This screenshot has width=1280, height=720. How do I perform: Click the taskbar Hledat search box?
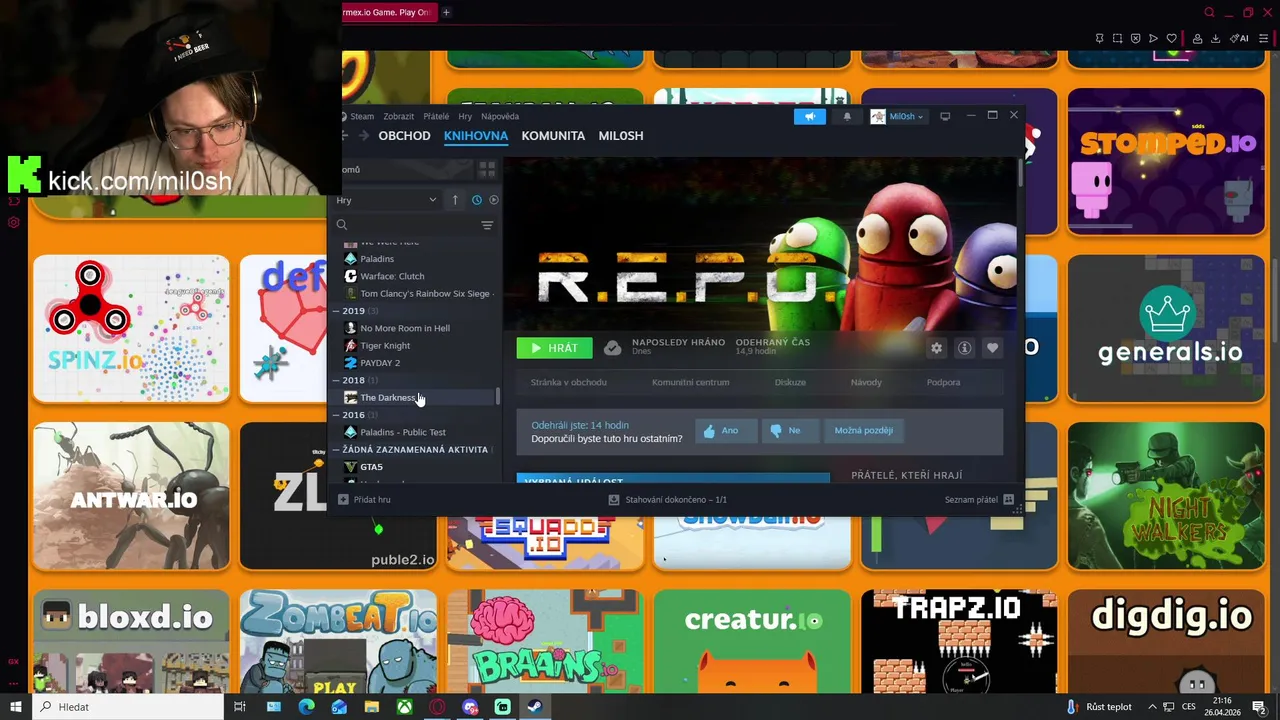pyautogui.click(x=128, y=707)
